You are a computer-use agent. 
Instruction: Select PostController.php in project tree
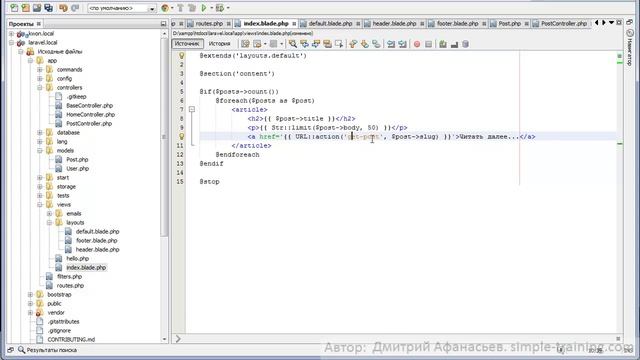(89, 124)
